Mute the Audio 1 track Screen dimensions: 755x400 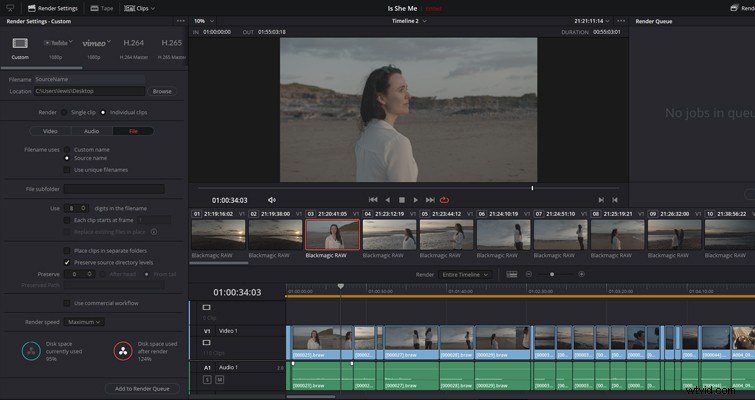click(x=220, y=380)
